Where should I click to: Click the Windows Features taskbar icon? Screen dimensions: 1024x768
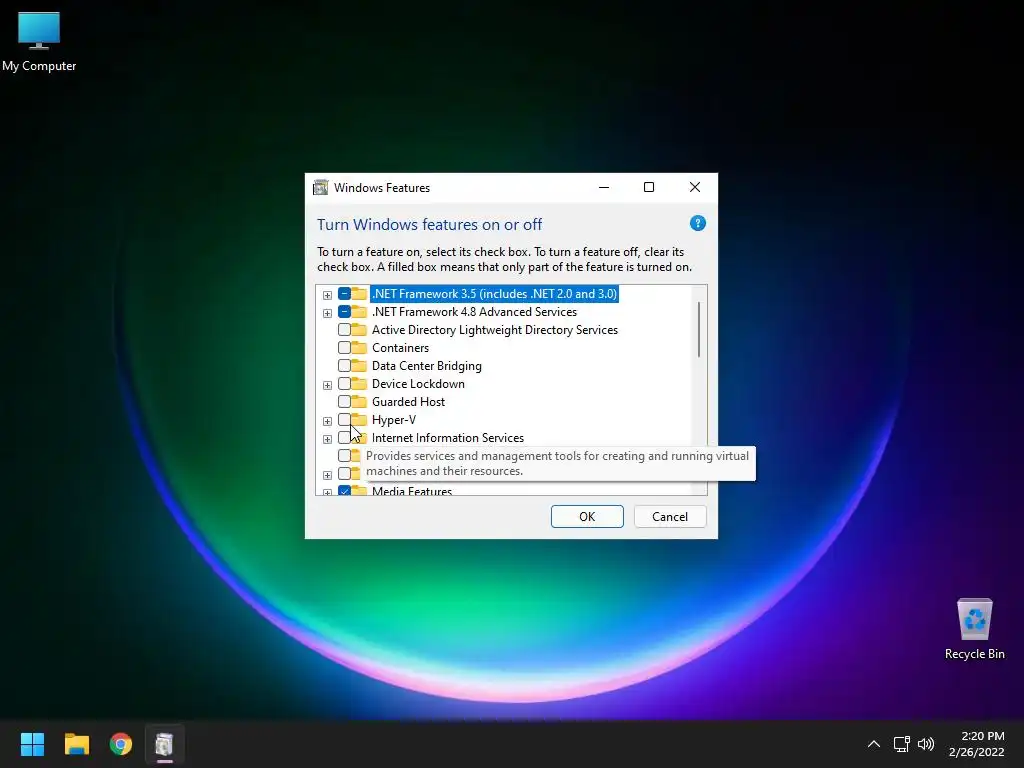click(x=165, y=744)
